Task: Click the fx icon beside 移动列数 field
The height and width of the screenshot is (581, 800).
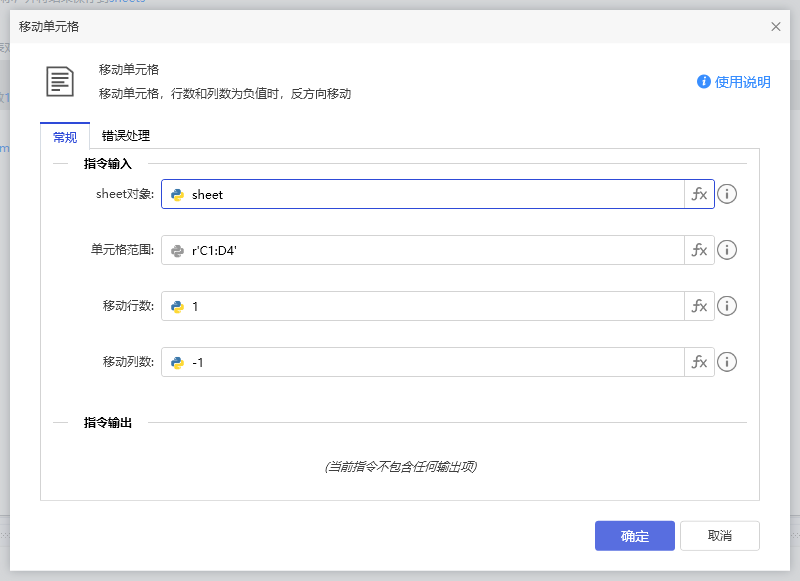Action: pos(699,362)
